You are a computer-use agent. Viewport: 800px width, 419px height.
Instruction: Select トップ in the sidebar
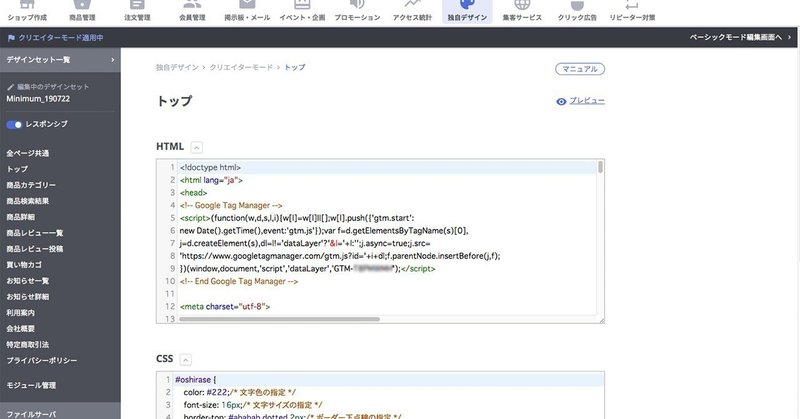click(x=17, y=169)
